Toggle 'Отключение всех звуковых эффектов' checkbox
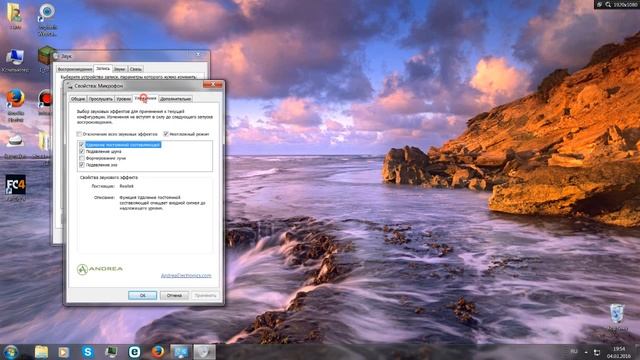 coord(79,134)
